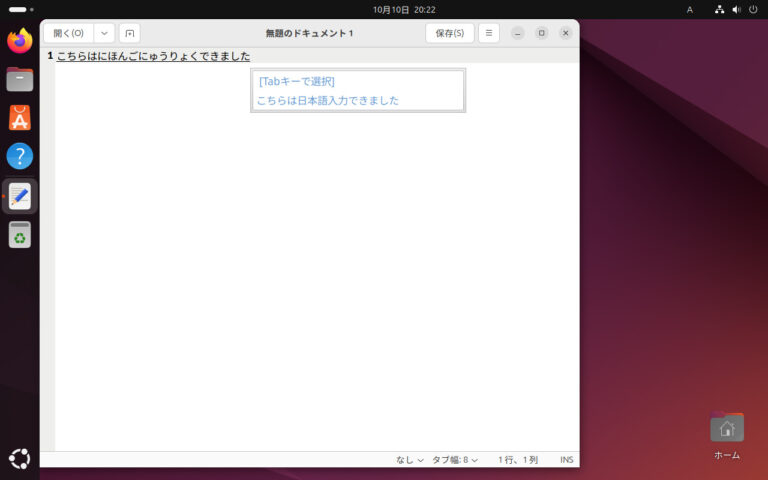
Task: Open the Trash from the dock
Action: 19,234
